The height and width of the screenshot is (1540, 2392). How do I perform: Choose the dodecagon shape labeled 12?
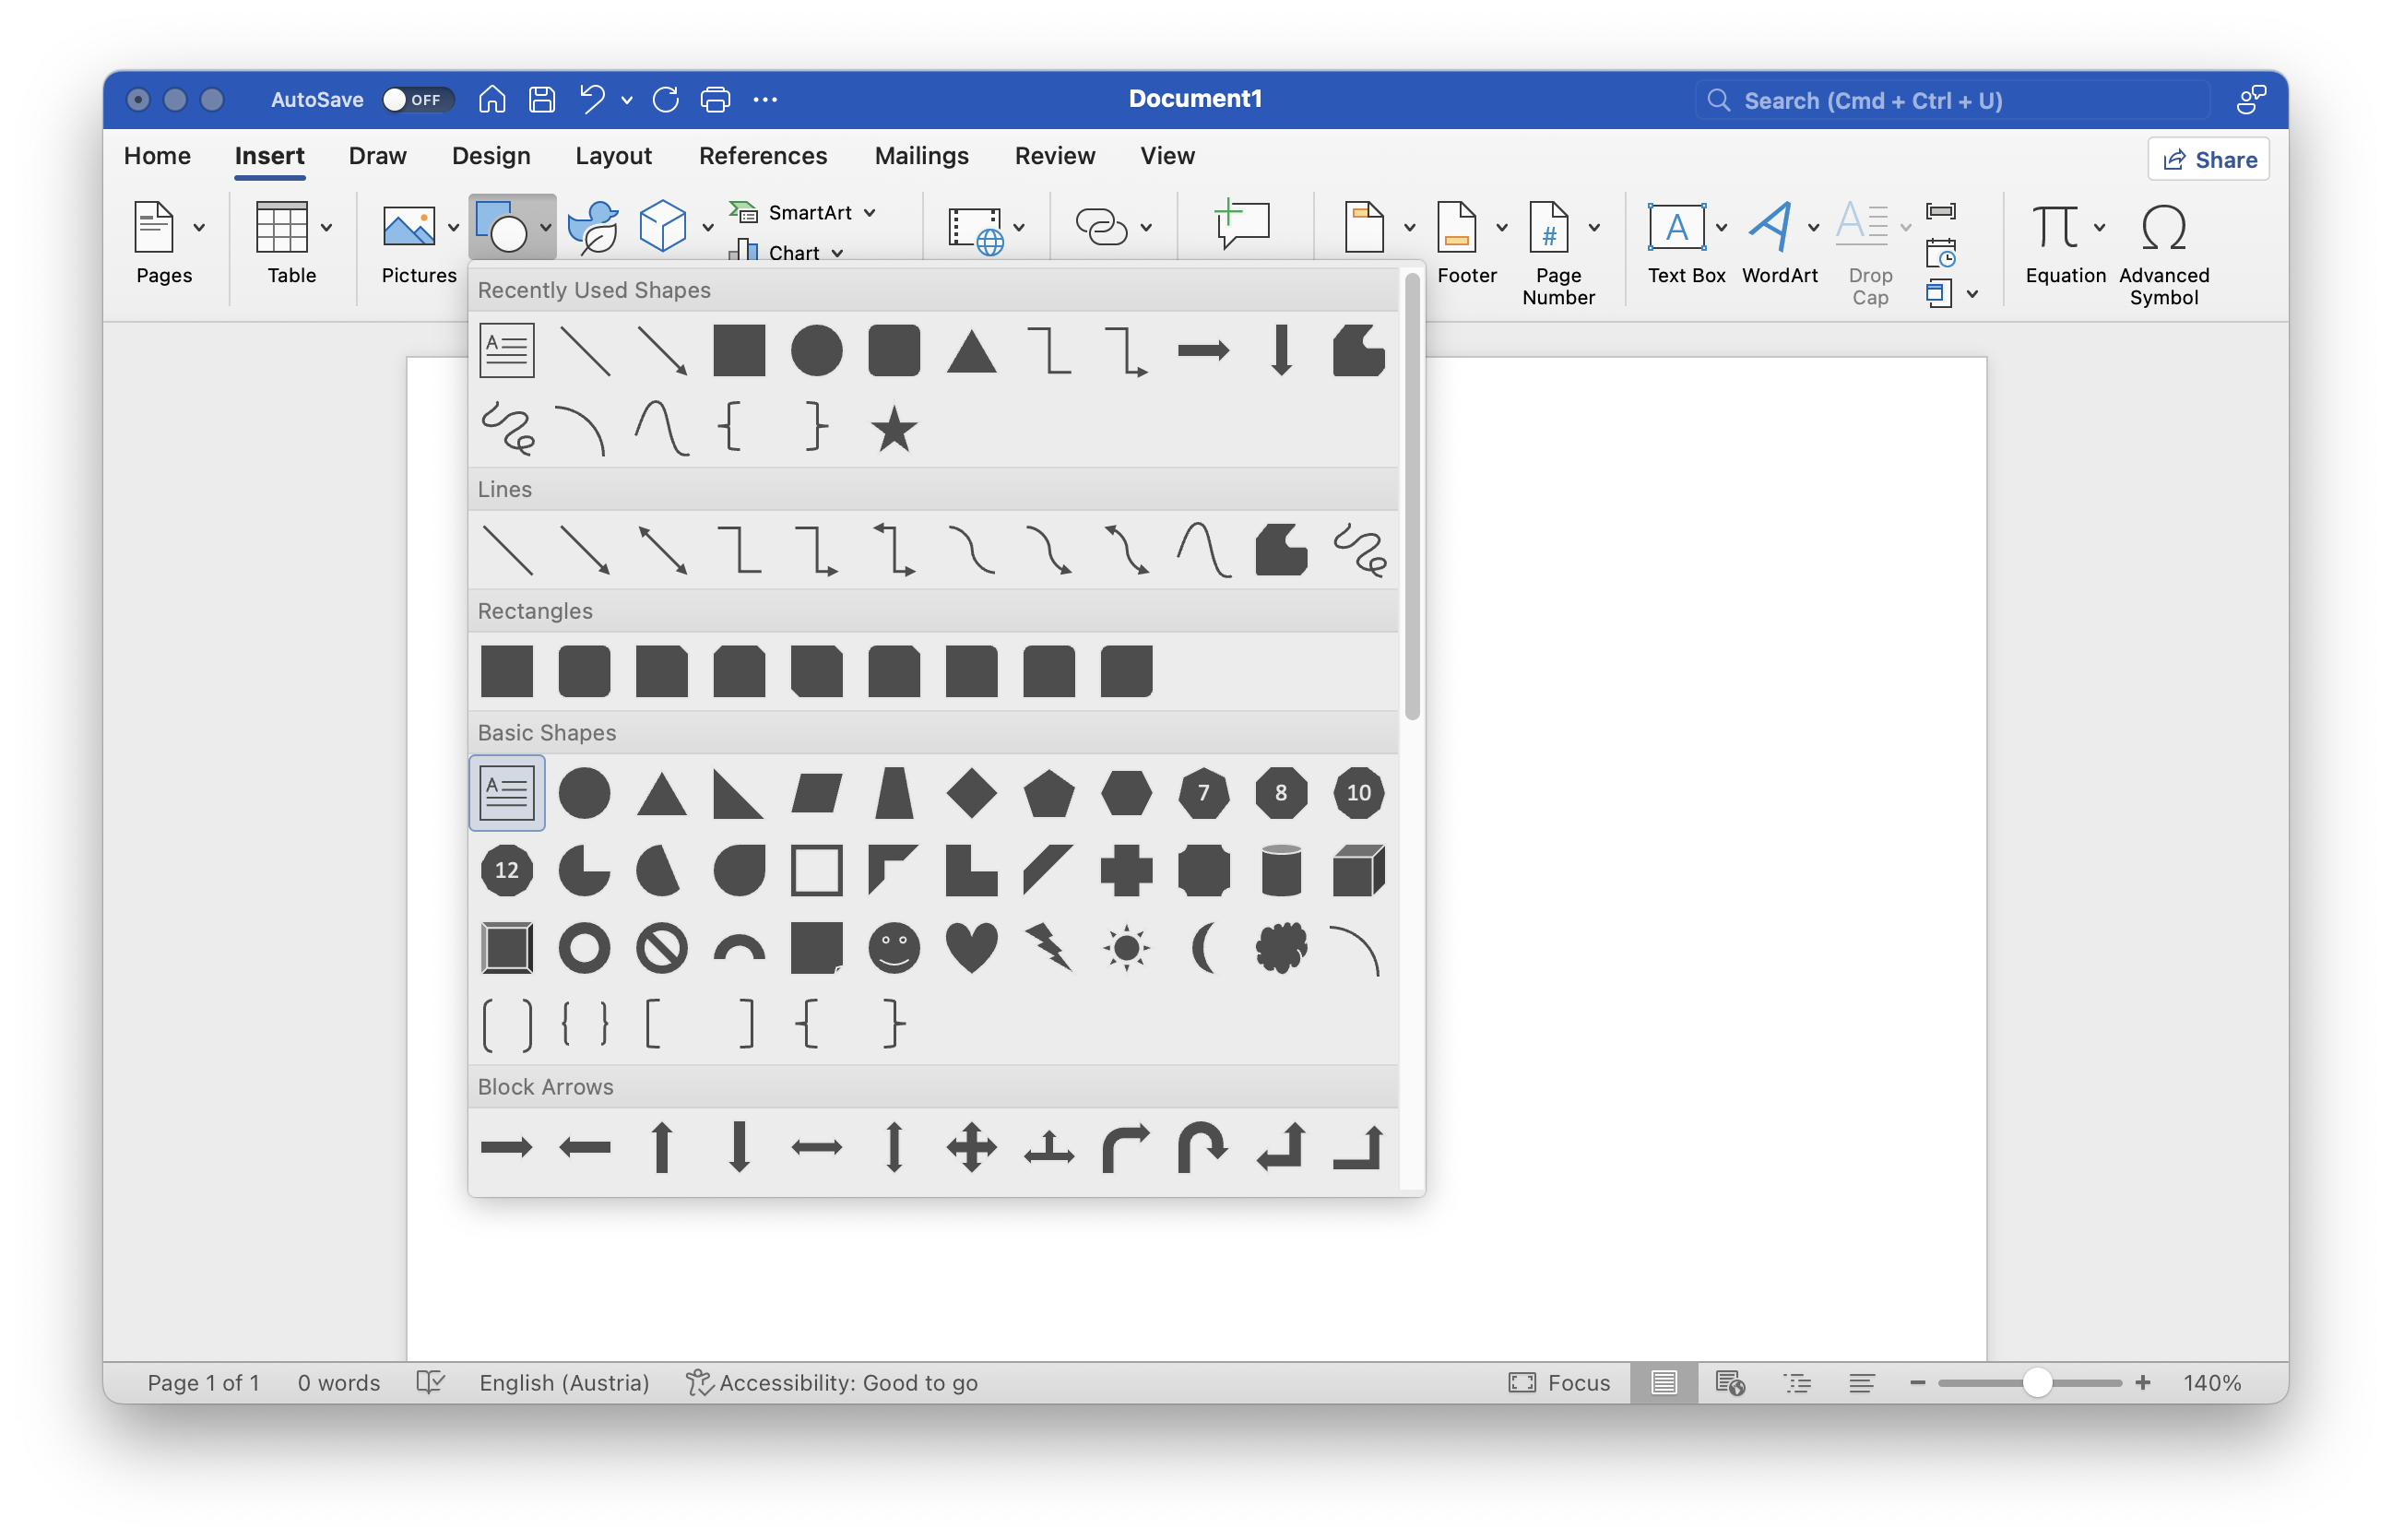[506, 869]
